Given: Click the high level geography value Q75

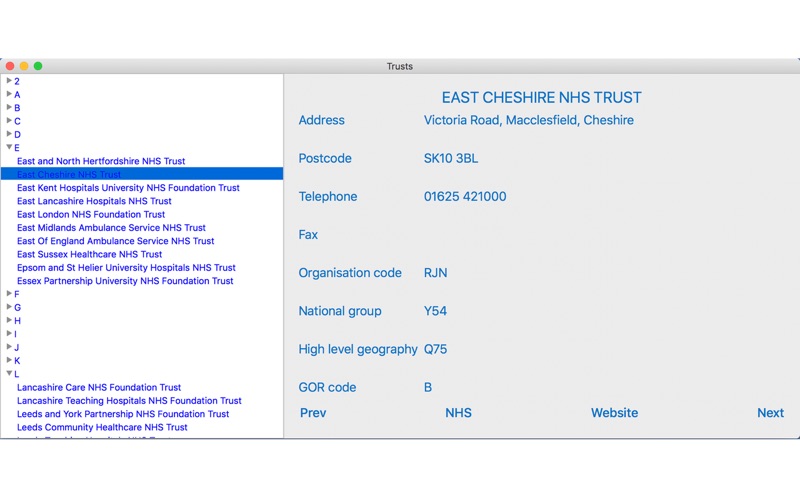Looking at the screenshot, I should 435,349.
